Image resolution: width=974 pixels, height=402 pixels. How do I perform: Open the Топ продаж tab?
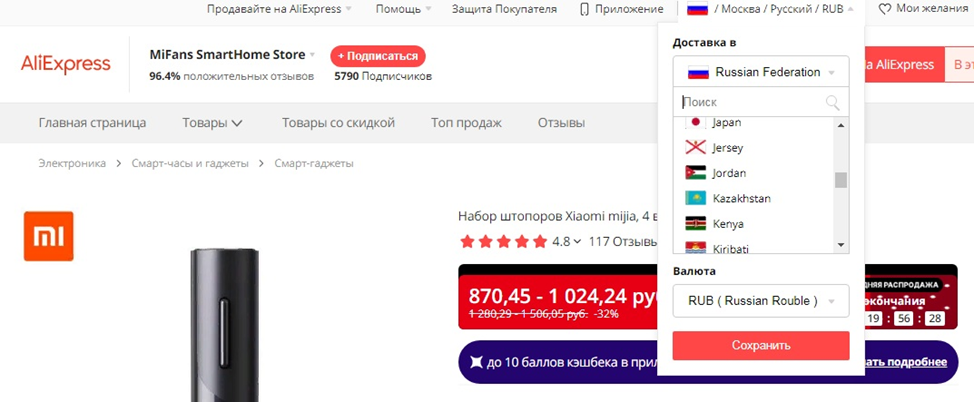coord(466,123)
